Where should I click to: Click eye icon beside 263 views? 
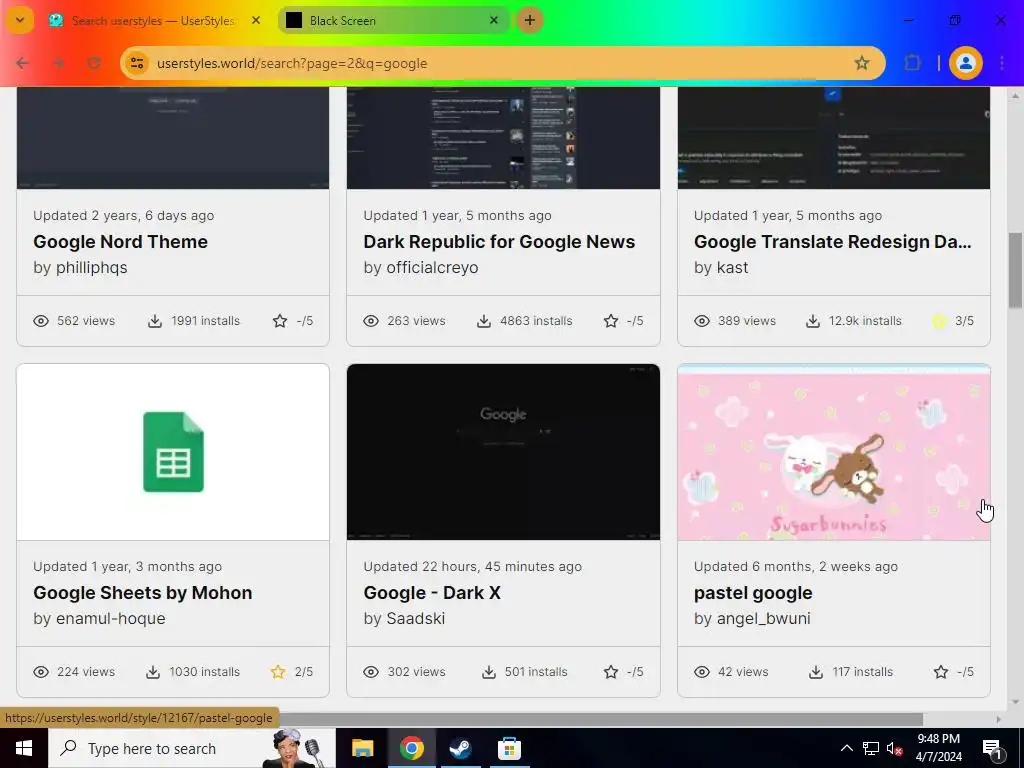pyautogui.click(x=371, y=321)
